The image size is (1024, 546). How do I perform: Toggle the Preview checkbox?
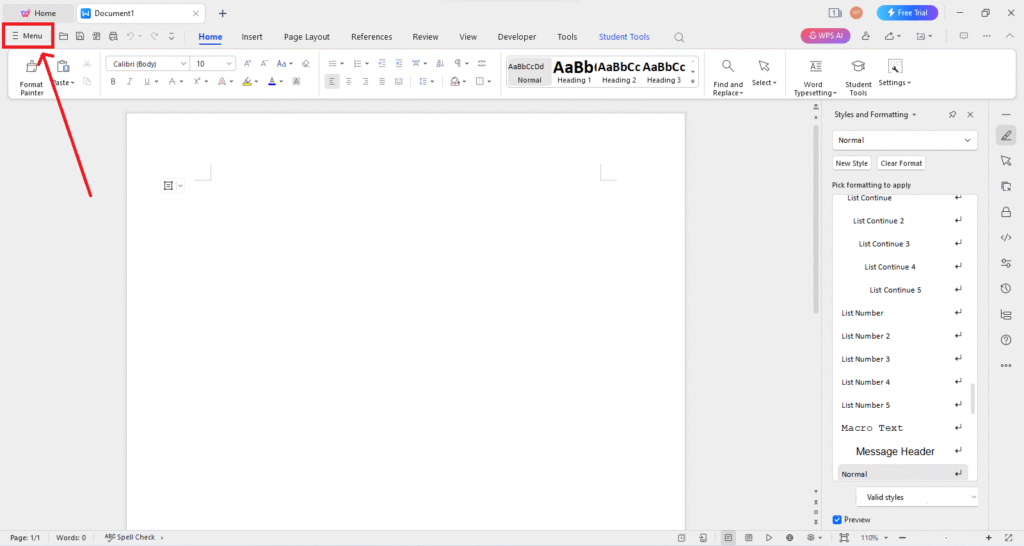coord(837,520)
